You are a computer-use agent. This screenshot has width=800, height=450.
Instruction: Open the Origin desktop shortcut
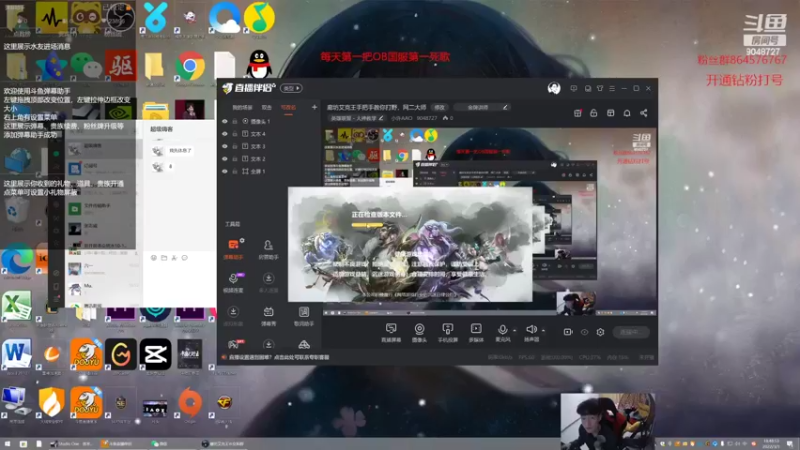tap(190, 403)
